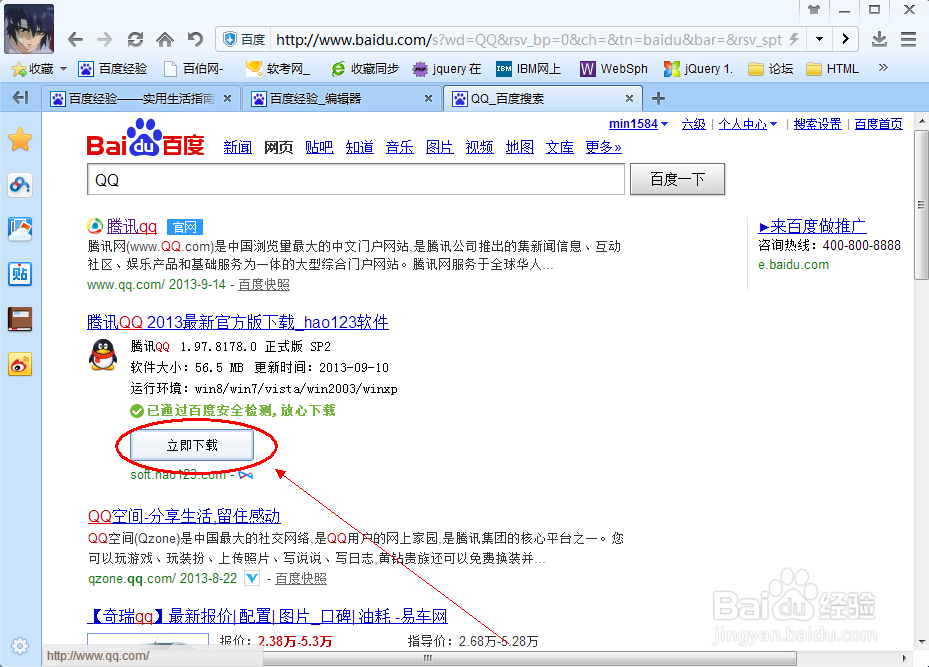Refresh the current page
The width and height of the screenshot is (929, 667).
point(135,38)
